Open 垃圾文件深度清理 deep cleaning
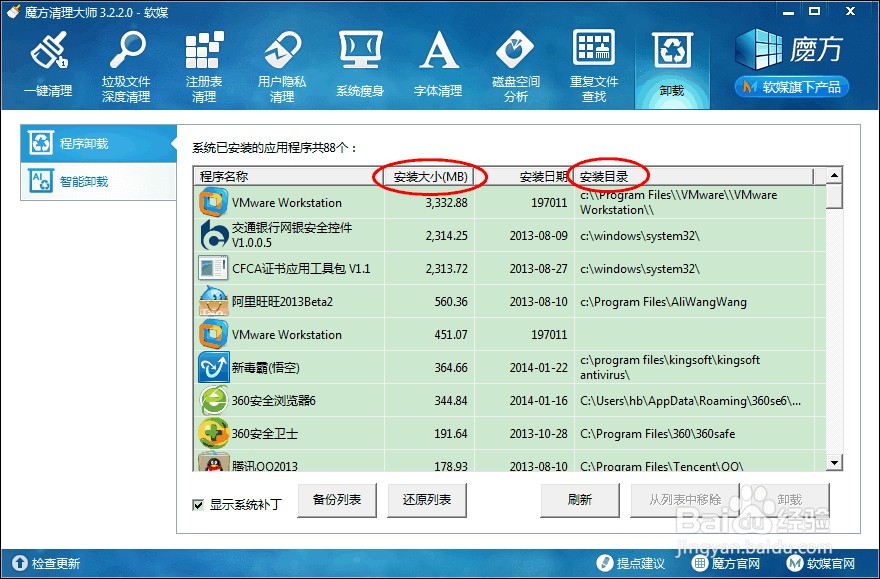 pyautogui.click(x=126, y=66)
